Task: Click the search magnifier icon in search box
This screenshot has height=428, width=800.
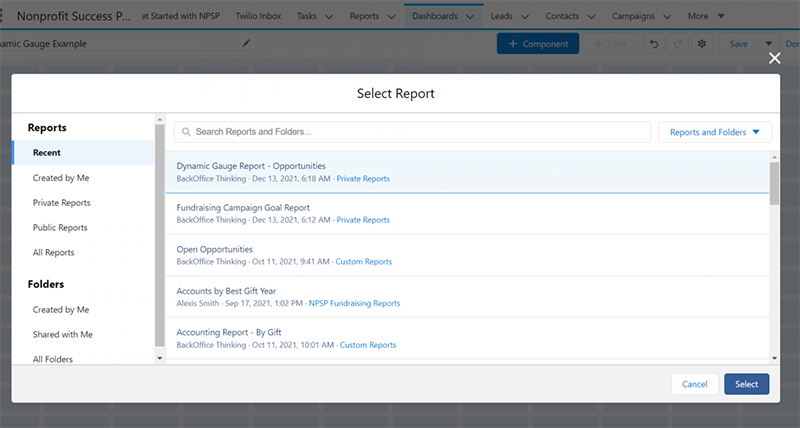Action: [185, 132]
